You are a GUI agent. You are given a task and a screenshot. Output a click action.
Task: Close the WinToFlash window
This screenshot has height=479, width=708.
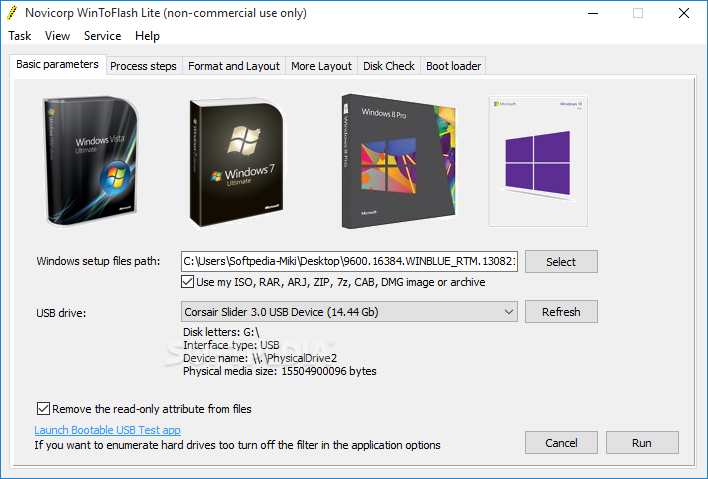(684, 13)
